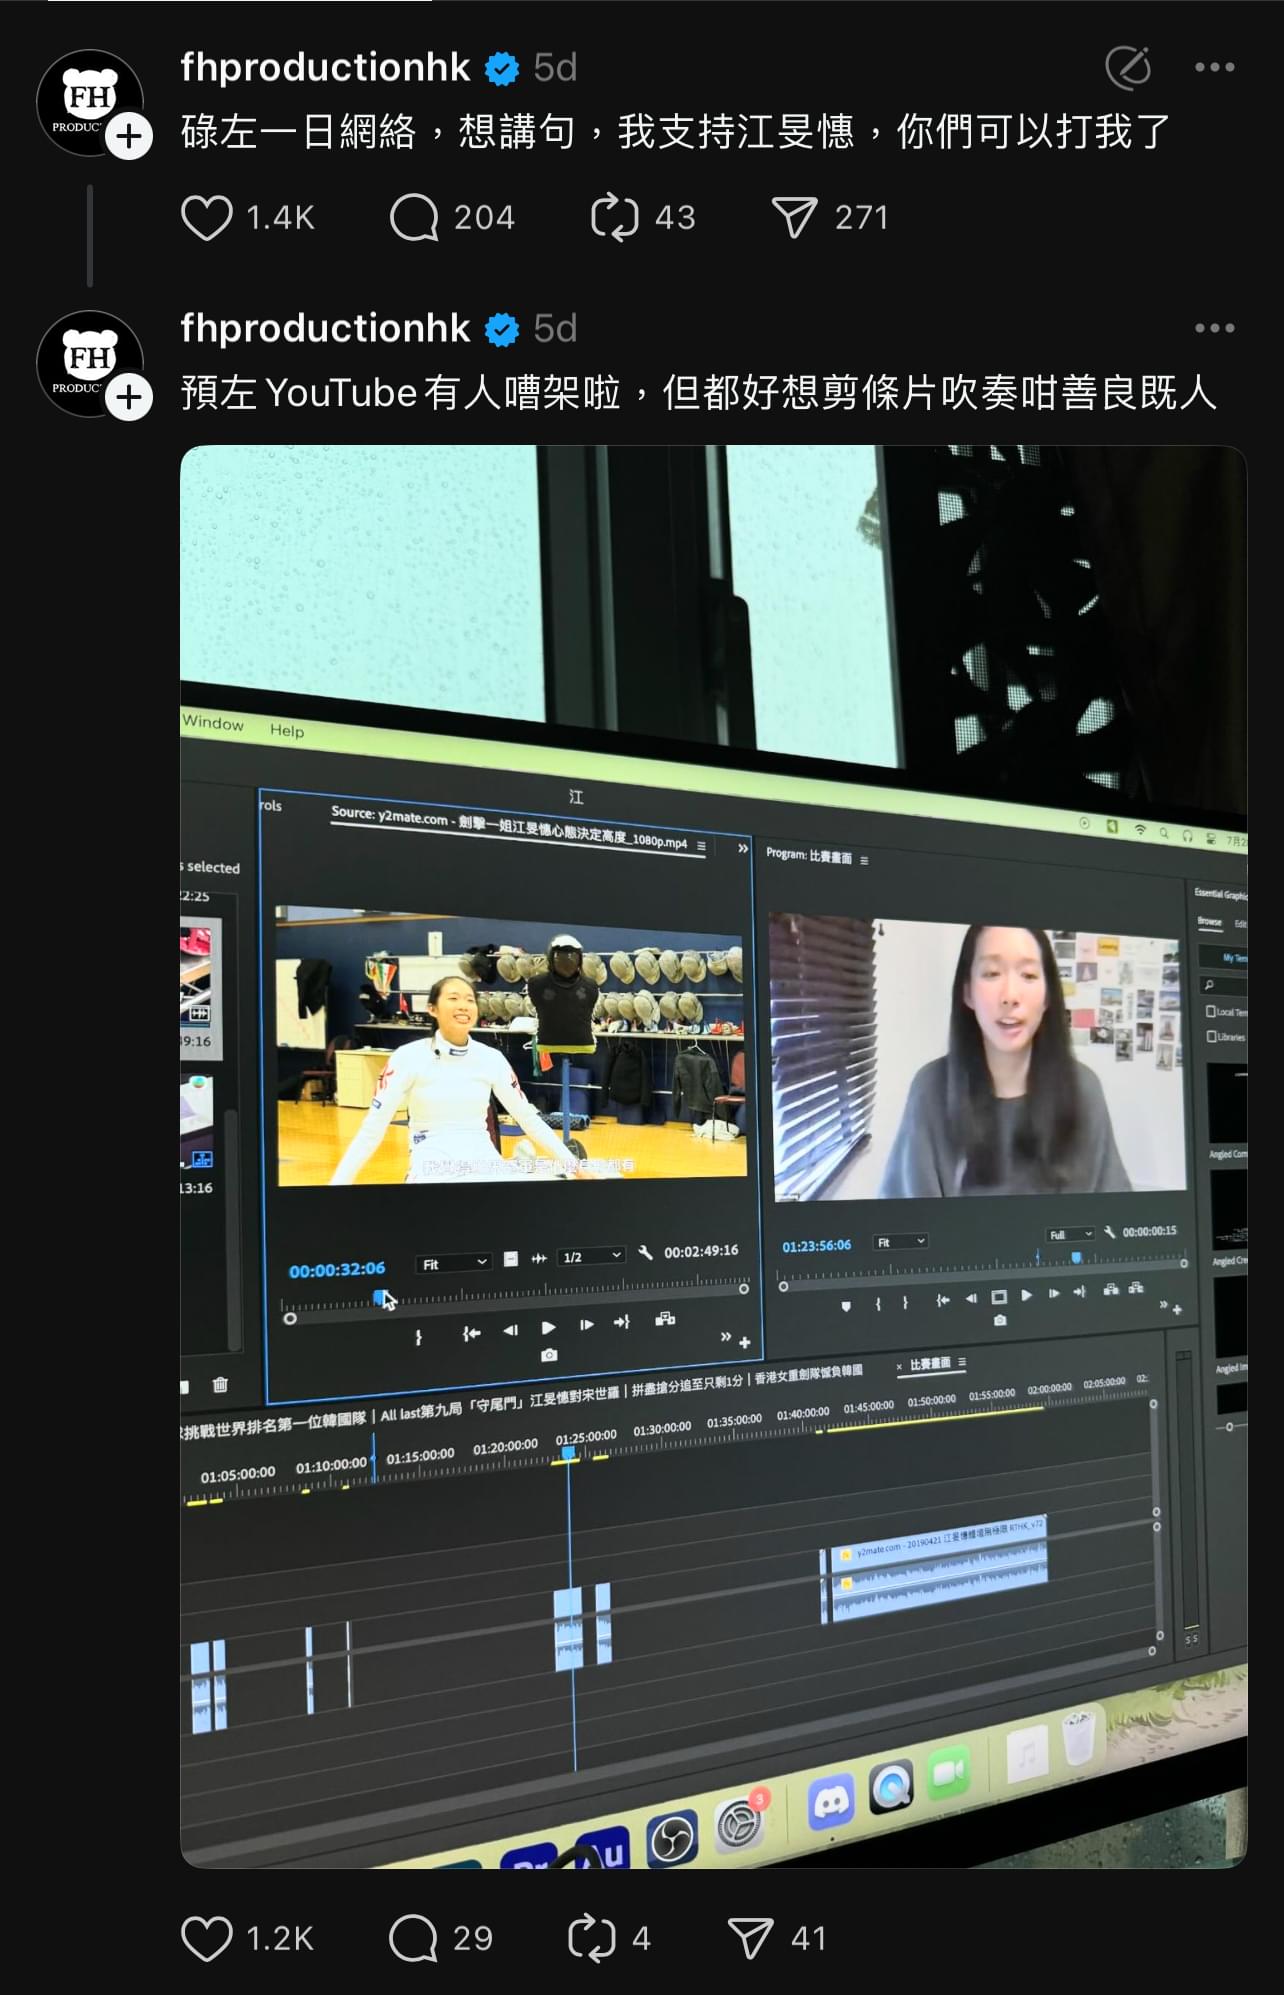Select the Program 比賽畫面 monitor tab

pos(809,855)
